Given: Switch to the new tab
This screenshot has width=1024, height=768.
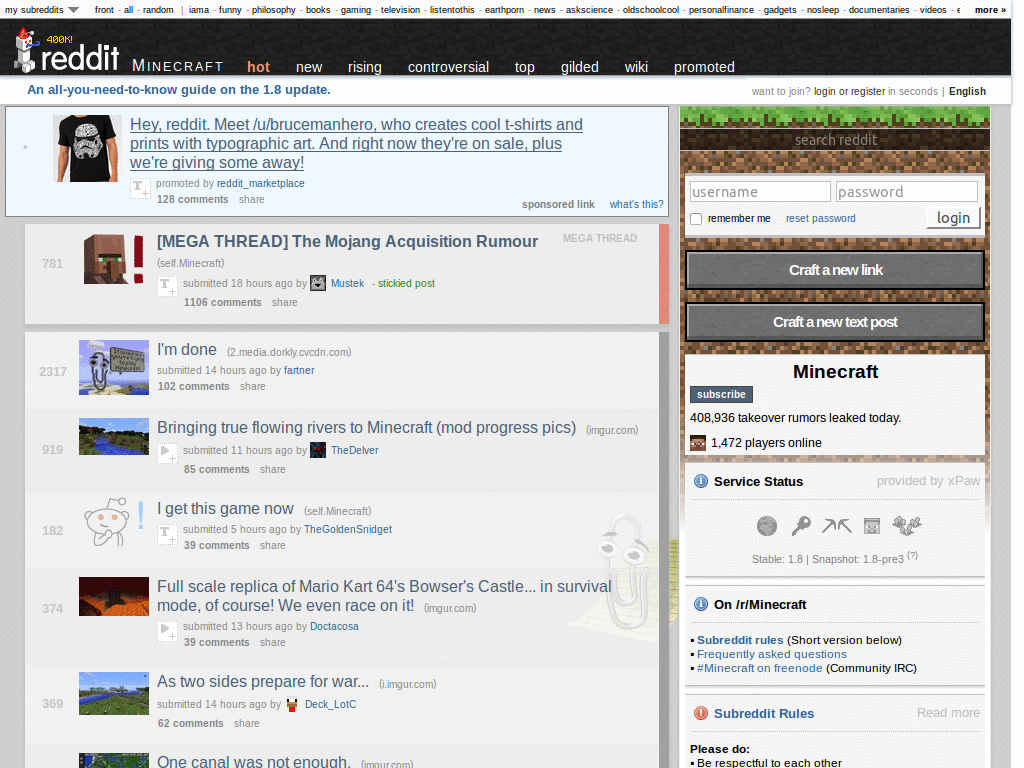Looking at the screenshot, I should [309, 67].
